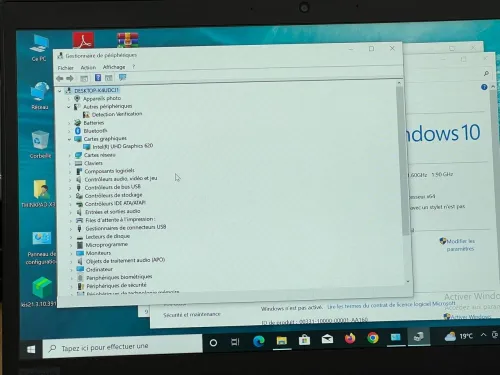
Task: Select Objets de traitement audio (APO)
Action: point(125,261)
